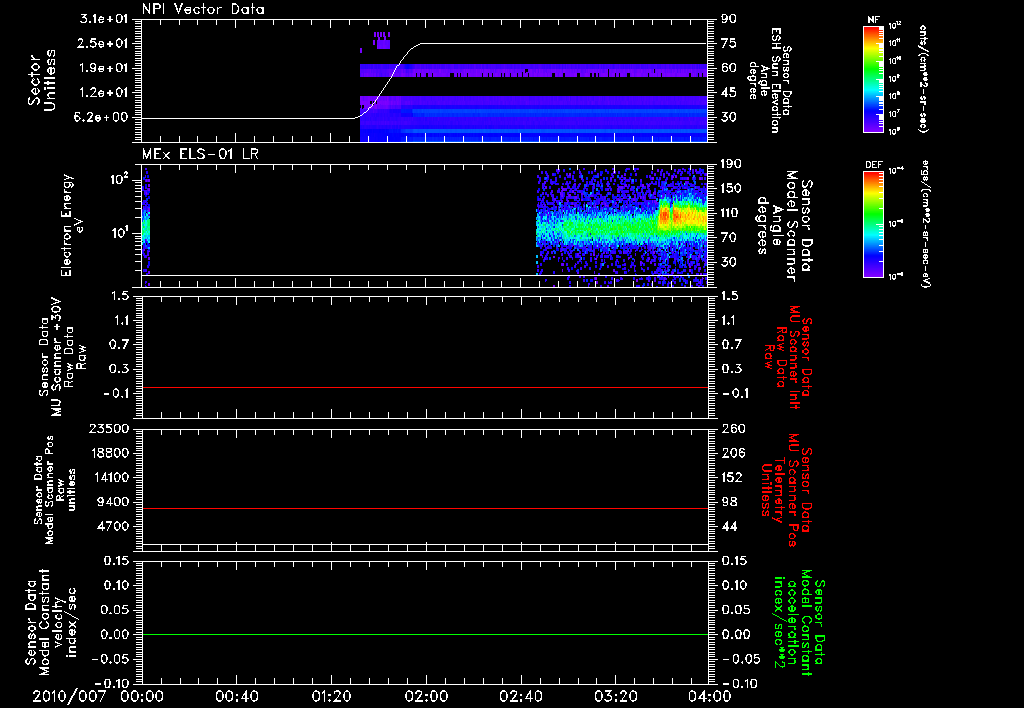
Task: Click the 90 degree sun elevation tick label
Action: tap(729, 18)
